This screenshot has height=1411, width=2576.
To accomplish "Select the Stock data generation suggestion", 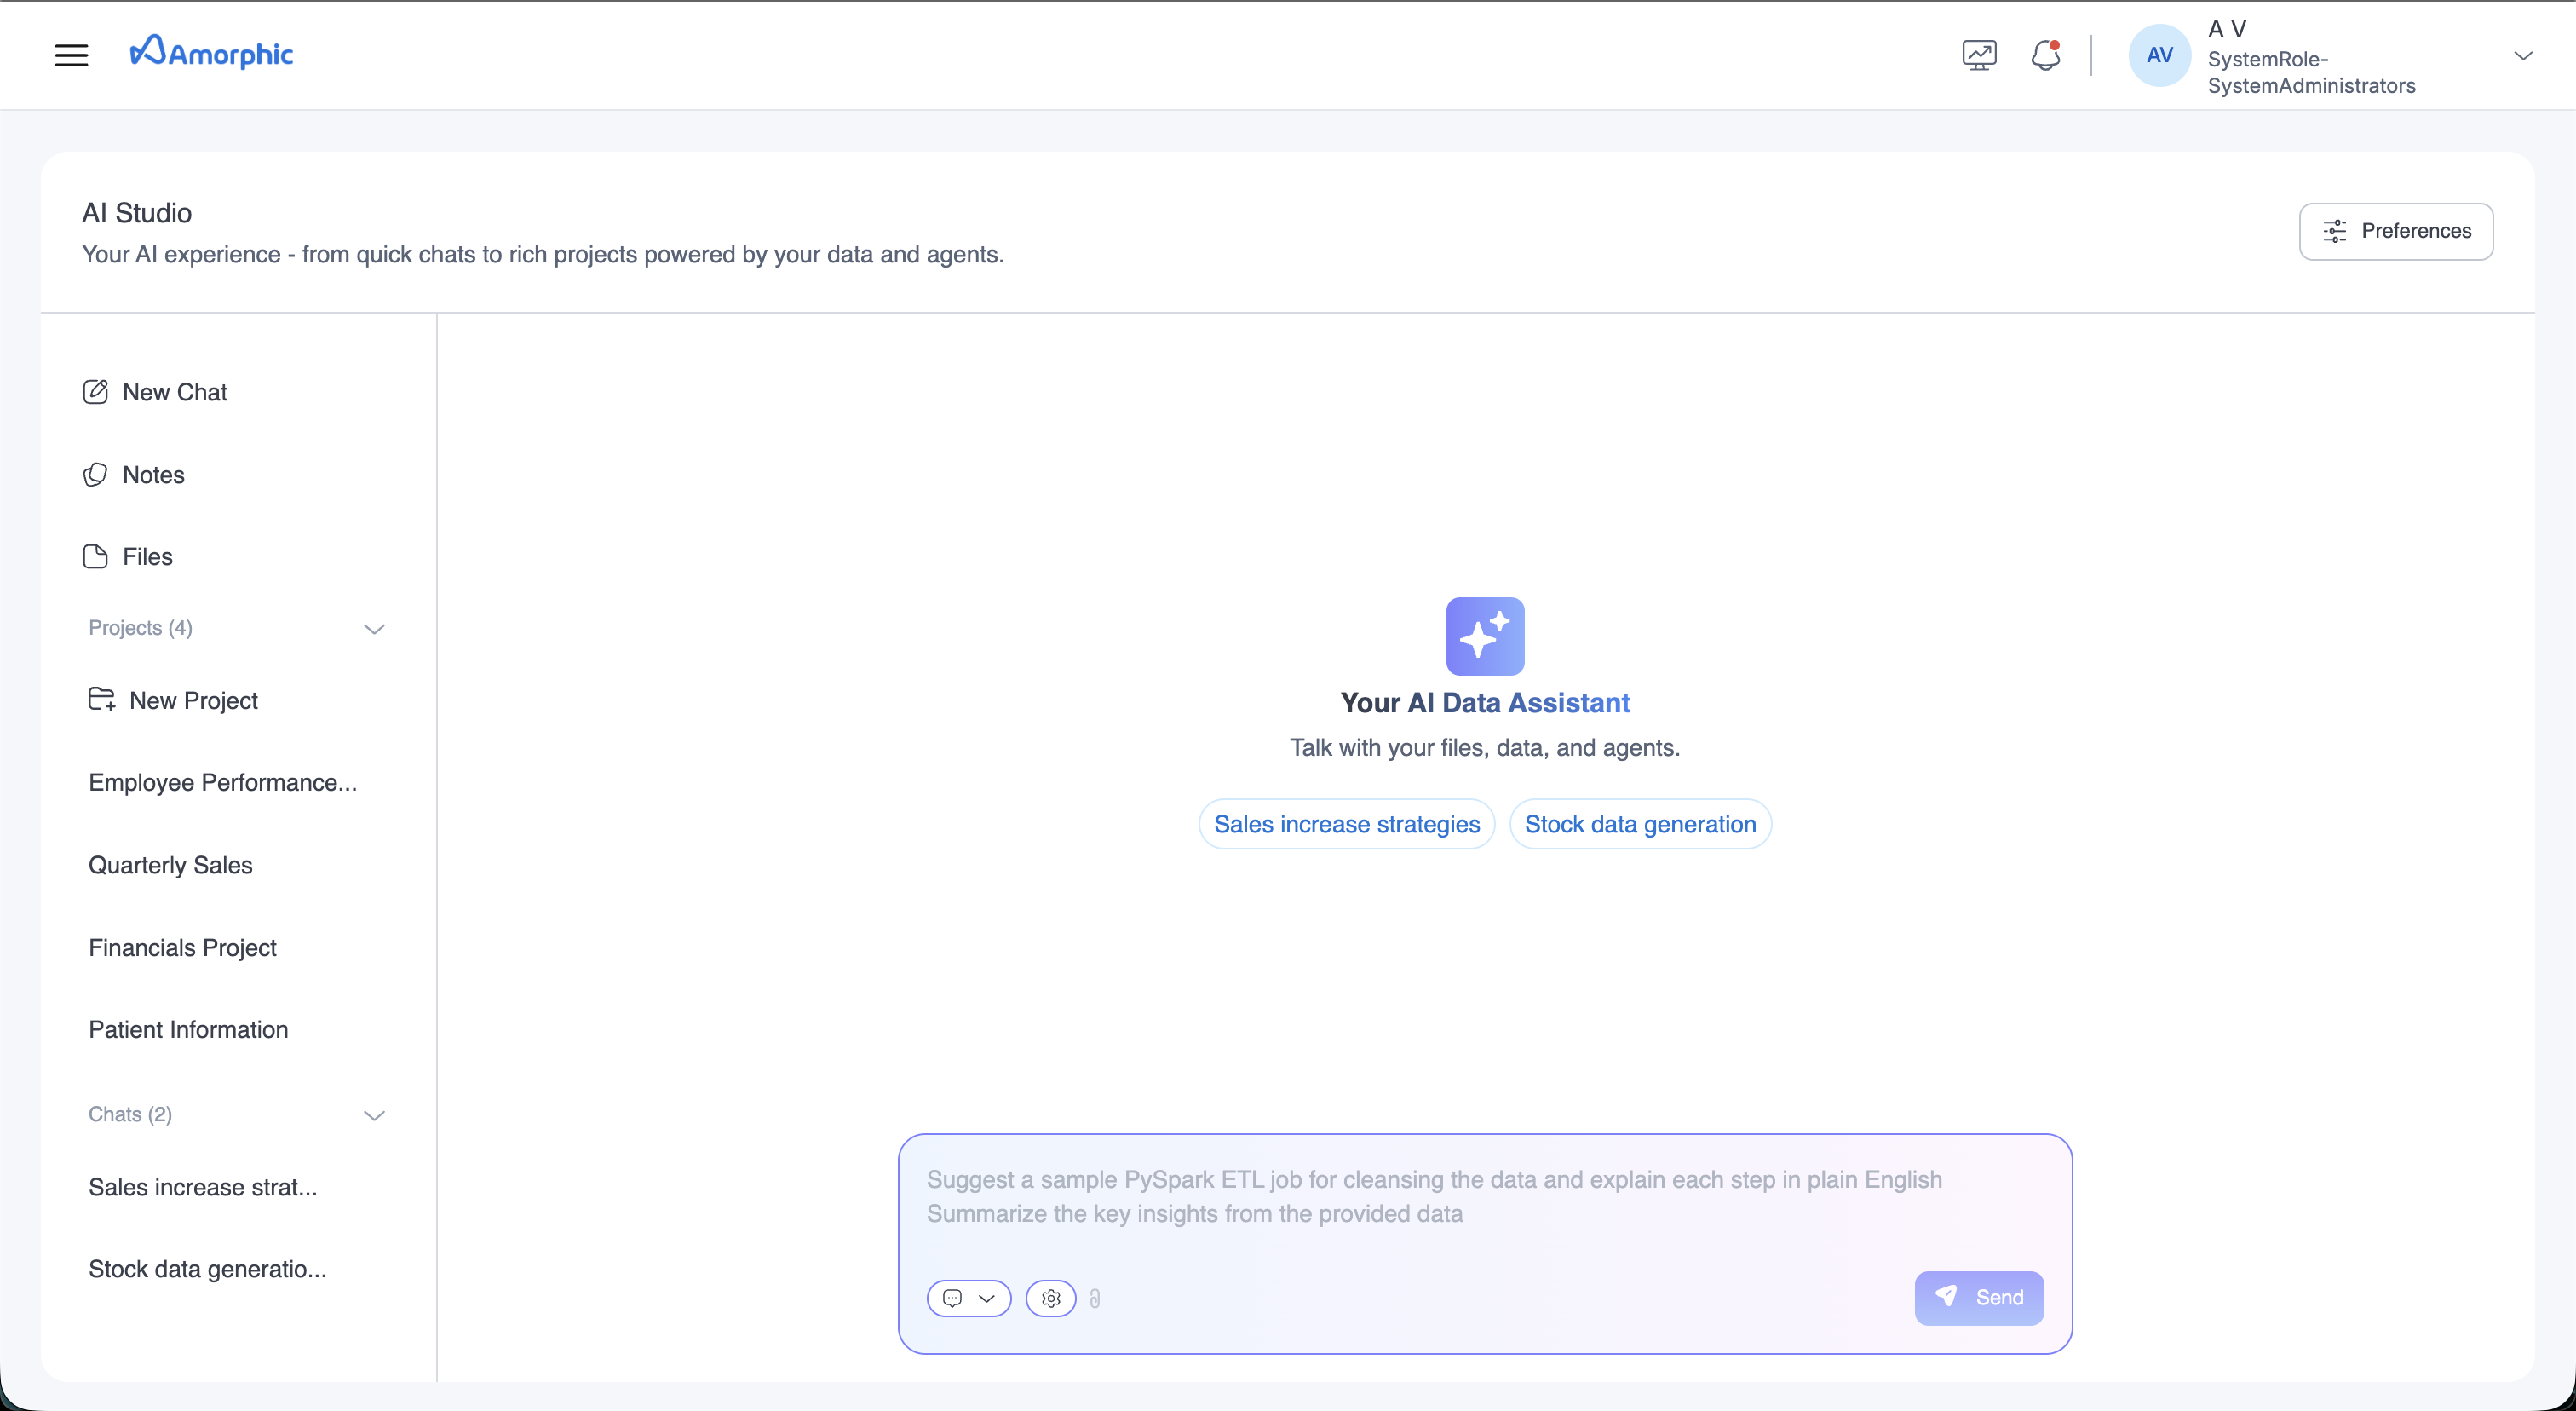I will pos(1640,823).
